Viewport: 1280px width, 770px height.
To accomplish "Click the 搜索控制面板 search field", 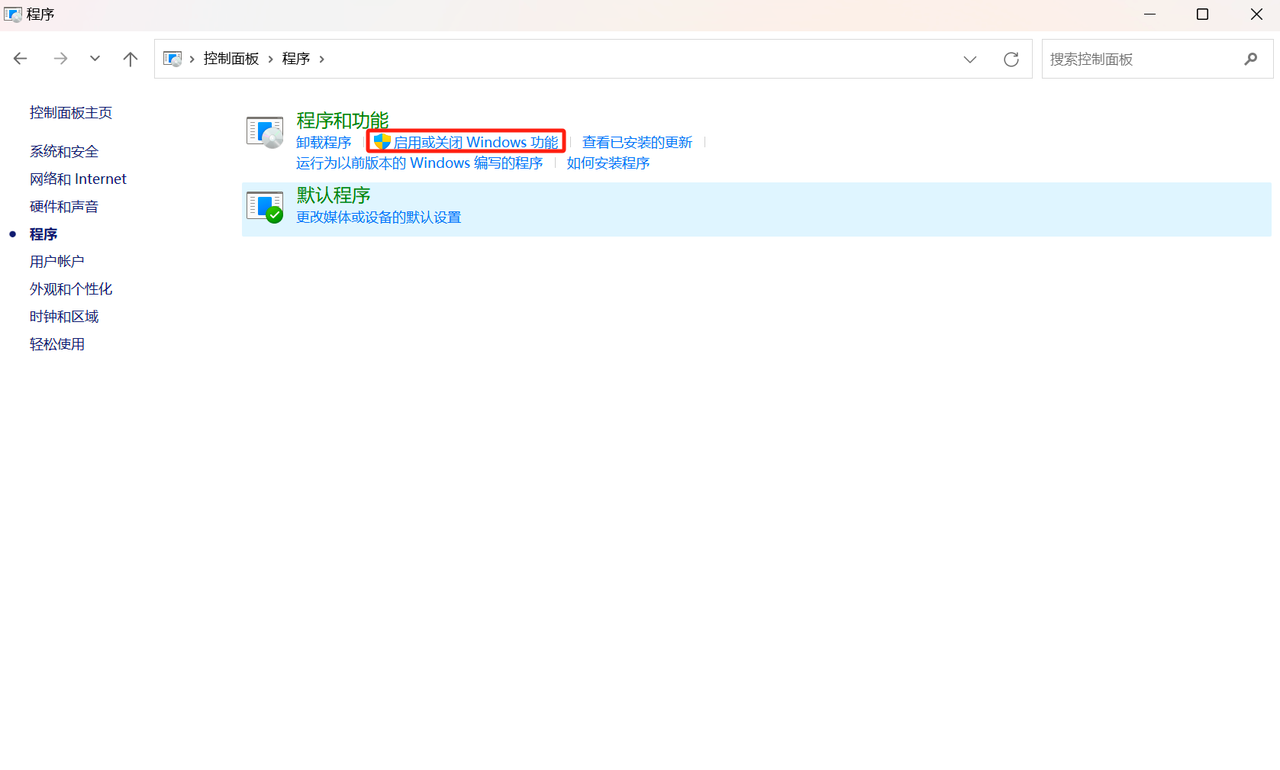I will (x=1140, y=59).
